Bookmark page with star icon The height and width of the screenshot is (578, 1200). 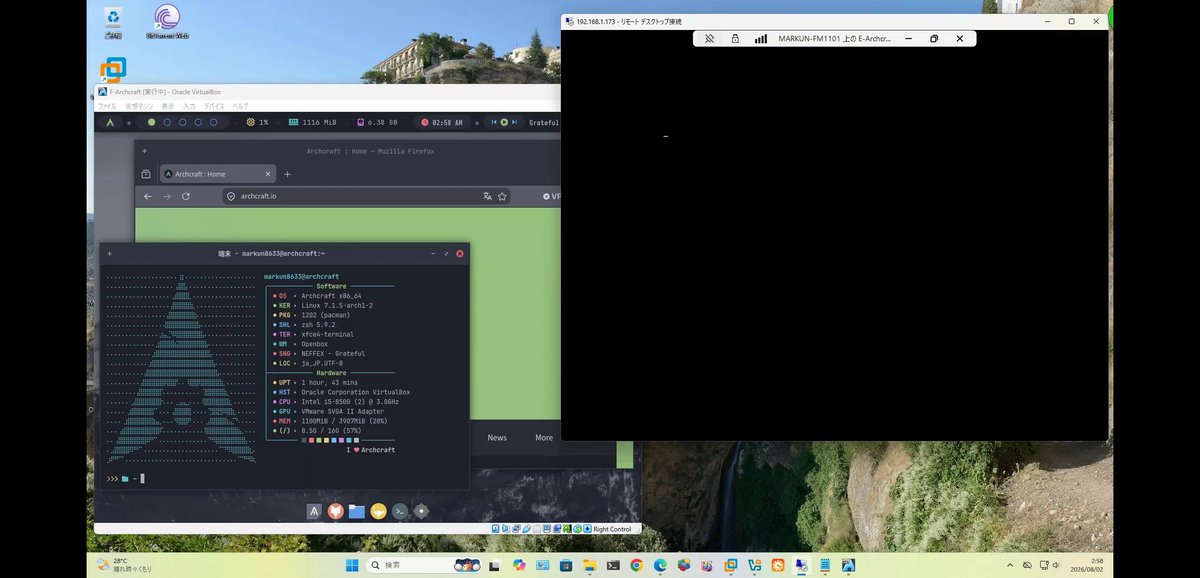502,196
